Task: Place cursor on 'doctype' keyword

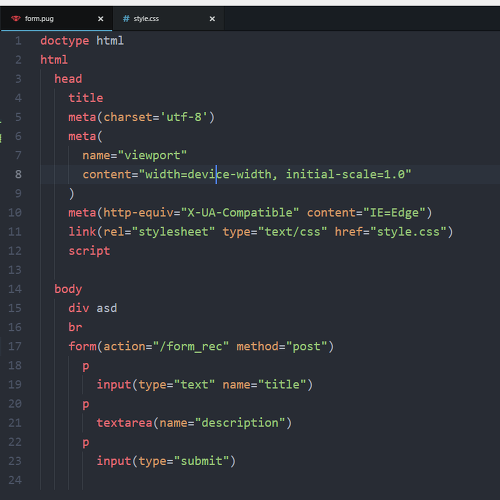Action: (x=65, y=41)
